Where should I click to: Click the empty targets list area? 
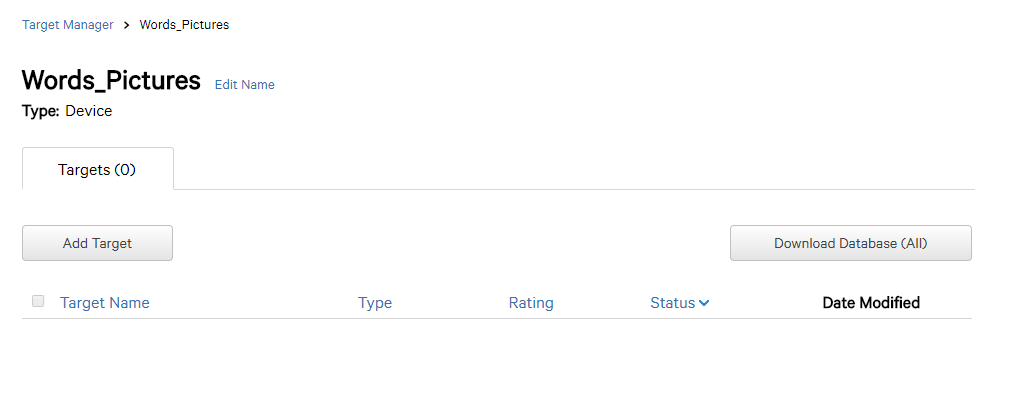pyautogui.click(x=497, y=366)
